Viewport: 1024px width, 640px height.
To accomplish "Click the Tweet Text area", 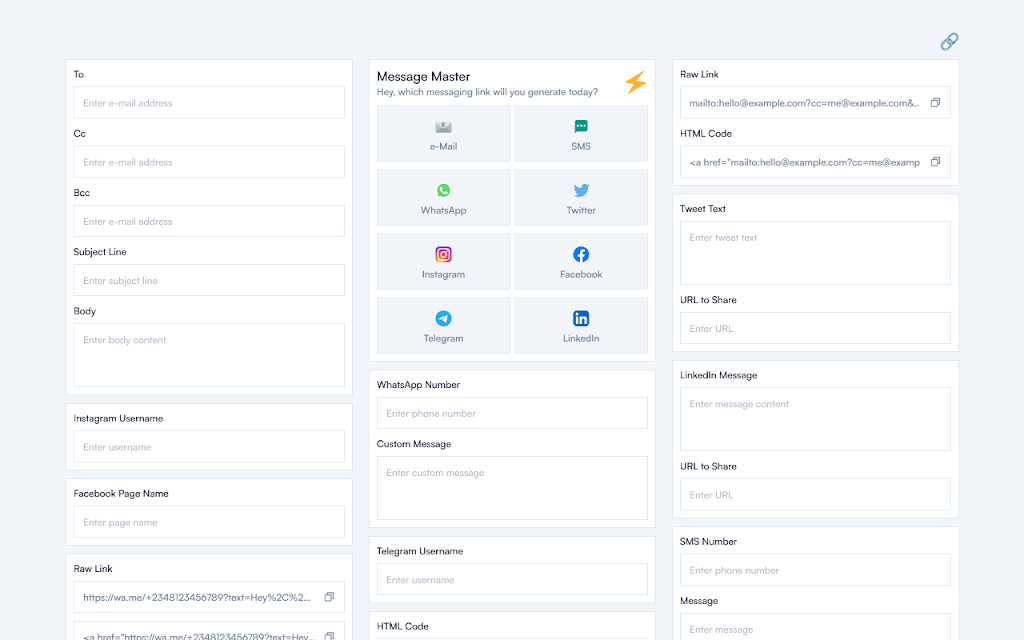I will click(x=815, y=253).
